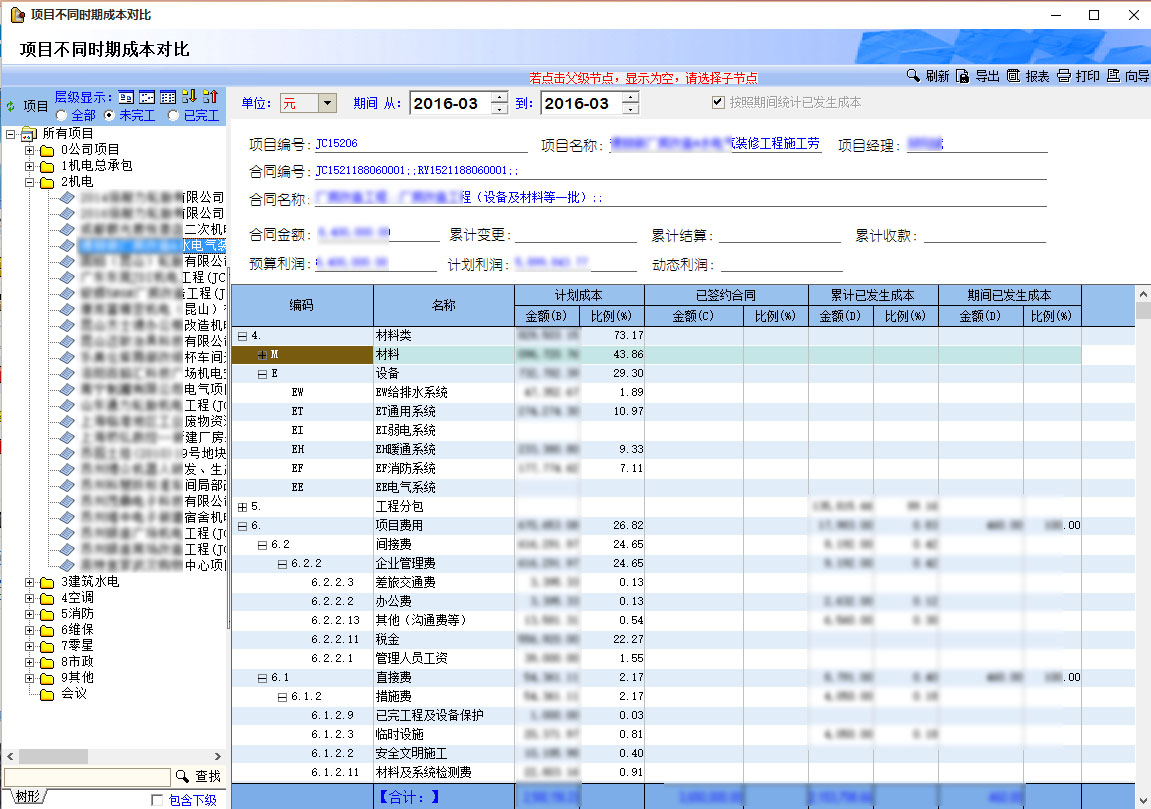This screenshot has width=1151, height=809.
Task: Click the JC15206 project number link
Action: pyautogui.click(x=336, y=144)
